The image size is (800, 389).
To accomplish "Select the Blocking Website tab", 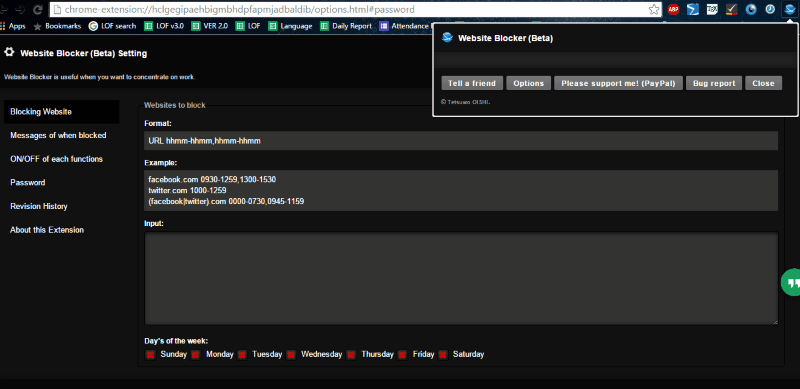I will tap(62, 112).
